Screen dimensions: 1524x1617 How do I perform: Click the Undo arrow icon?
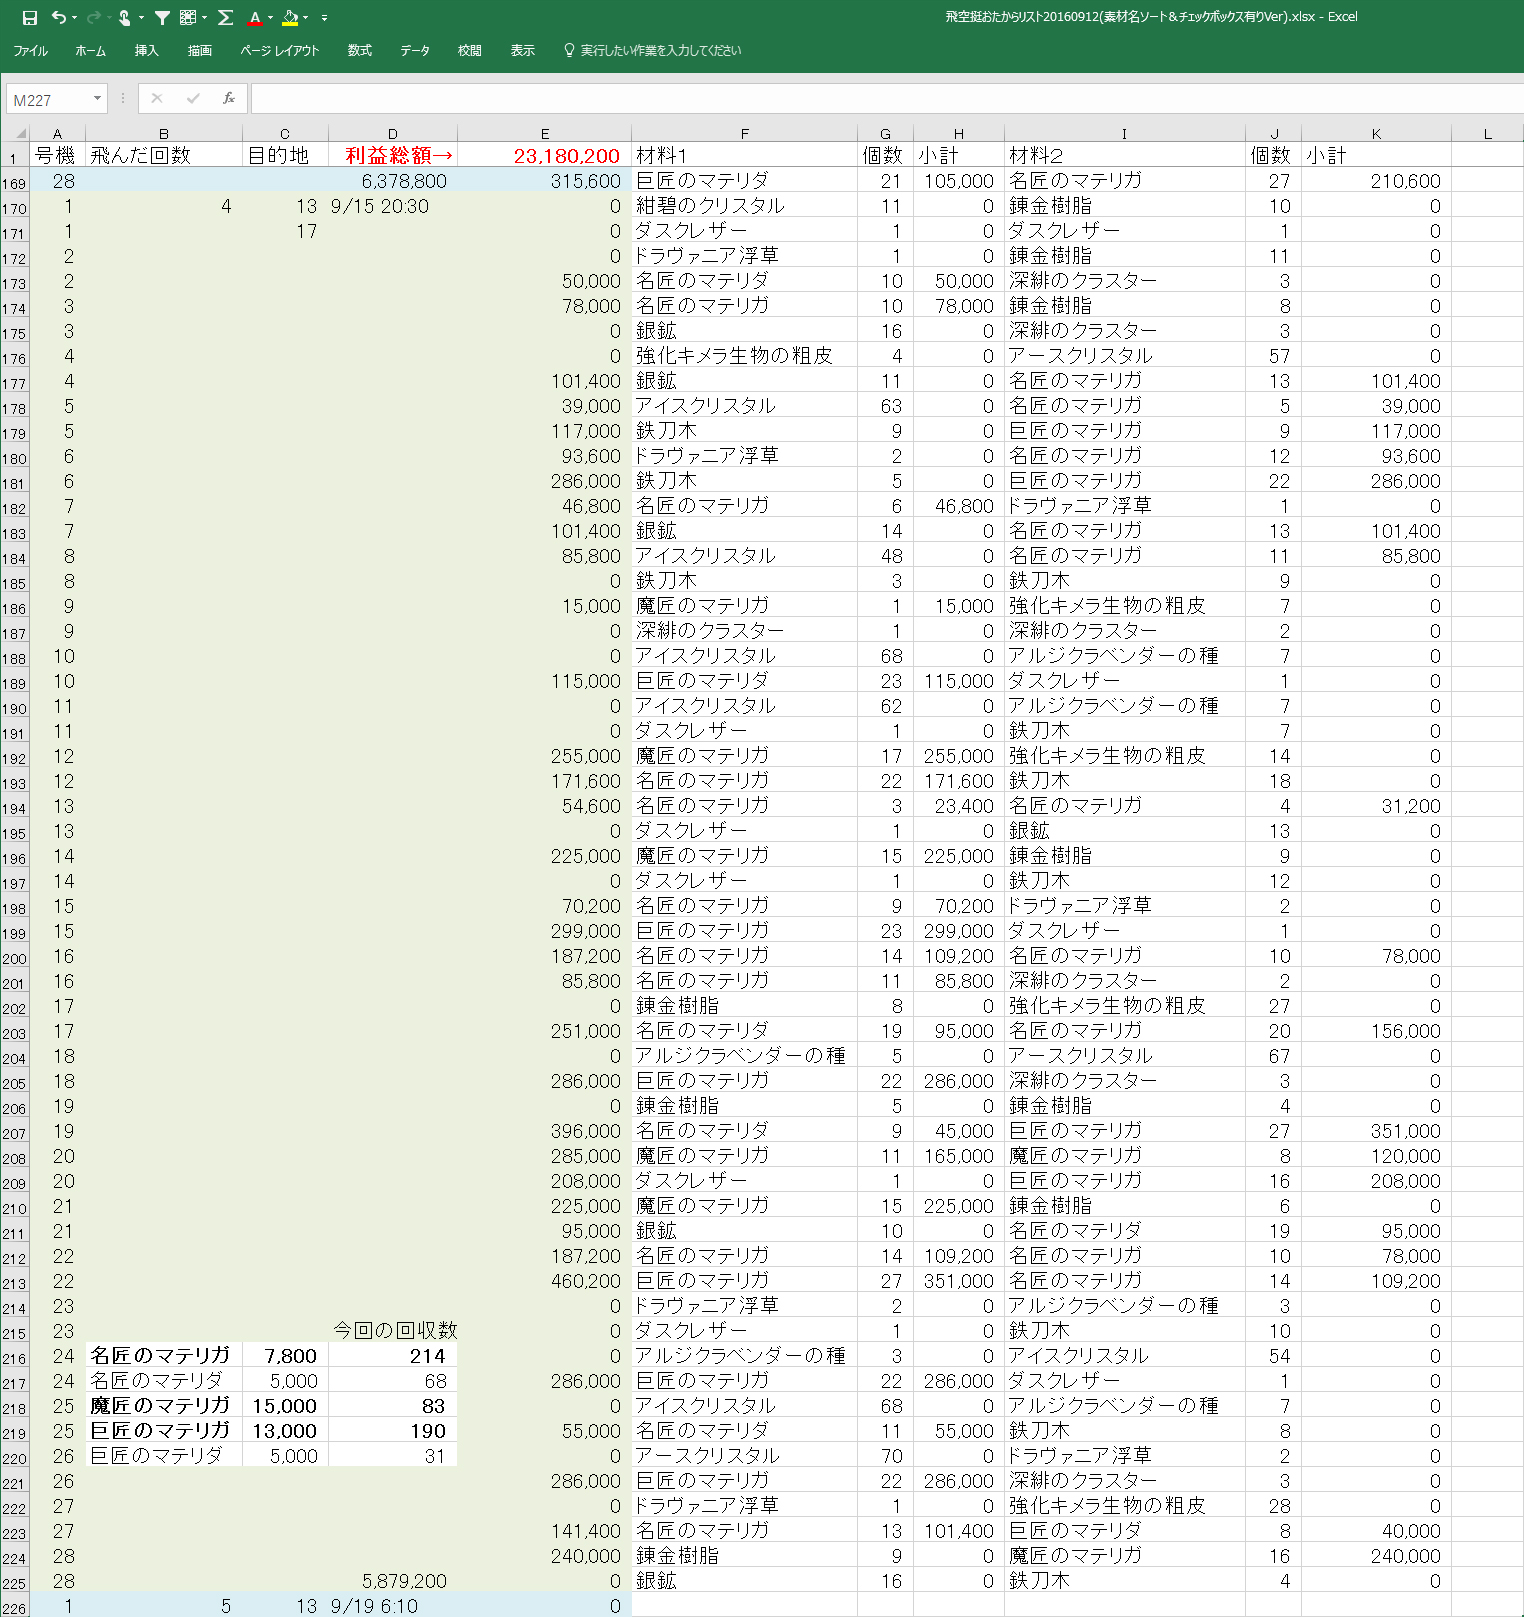[x=59, y=18]
